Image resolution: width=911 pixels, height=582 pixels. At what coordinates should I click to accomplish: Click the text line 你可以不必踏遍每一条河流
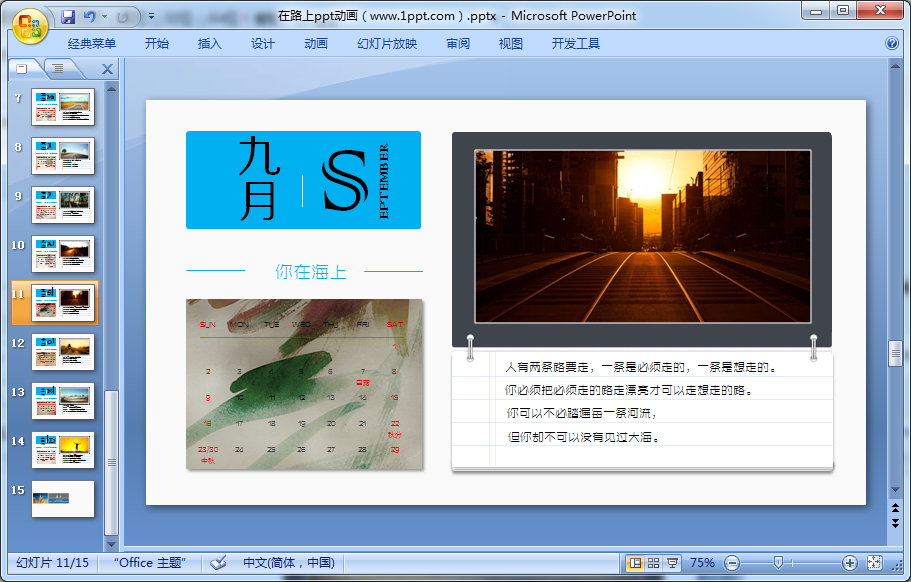tap(582, 413)
